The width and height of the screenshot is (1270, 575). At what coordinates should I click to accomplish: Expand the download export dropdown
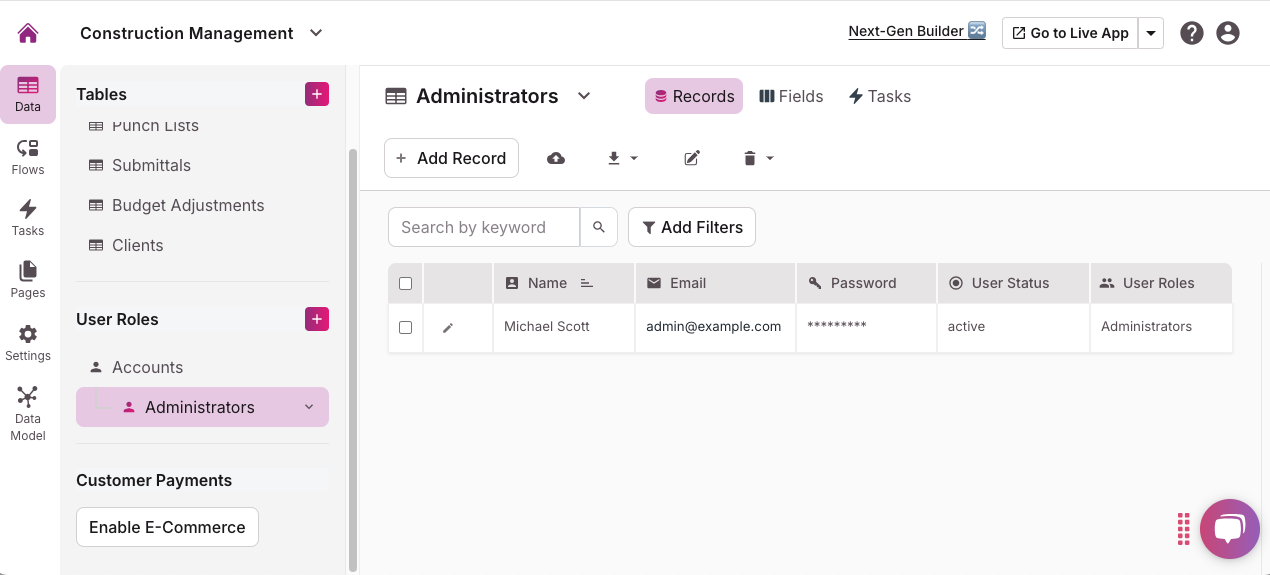(x=622, y=158)
